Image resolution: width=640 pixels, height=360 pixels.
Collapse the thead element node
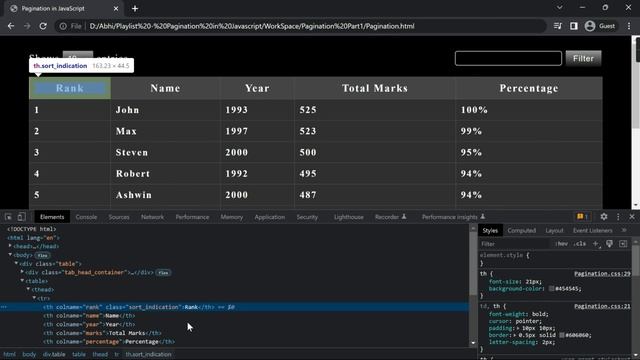(29, 289)
